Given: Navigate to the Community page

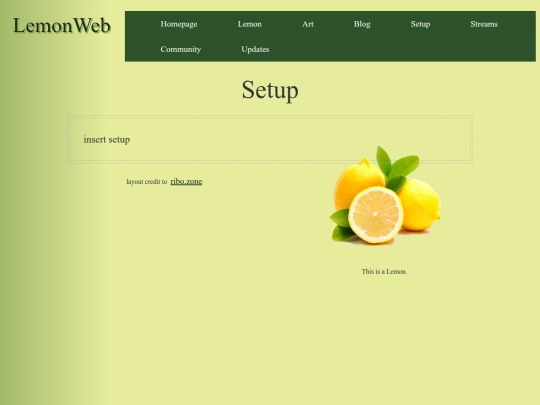Looking at the screenshot, I should click(180, 49).
